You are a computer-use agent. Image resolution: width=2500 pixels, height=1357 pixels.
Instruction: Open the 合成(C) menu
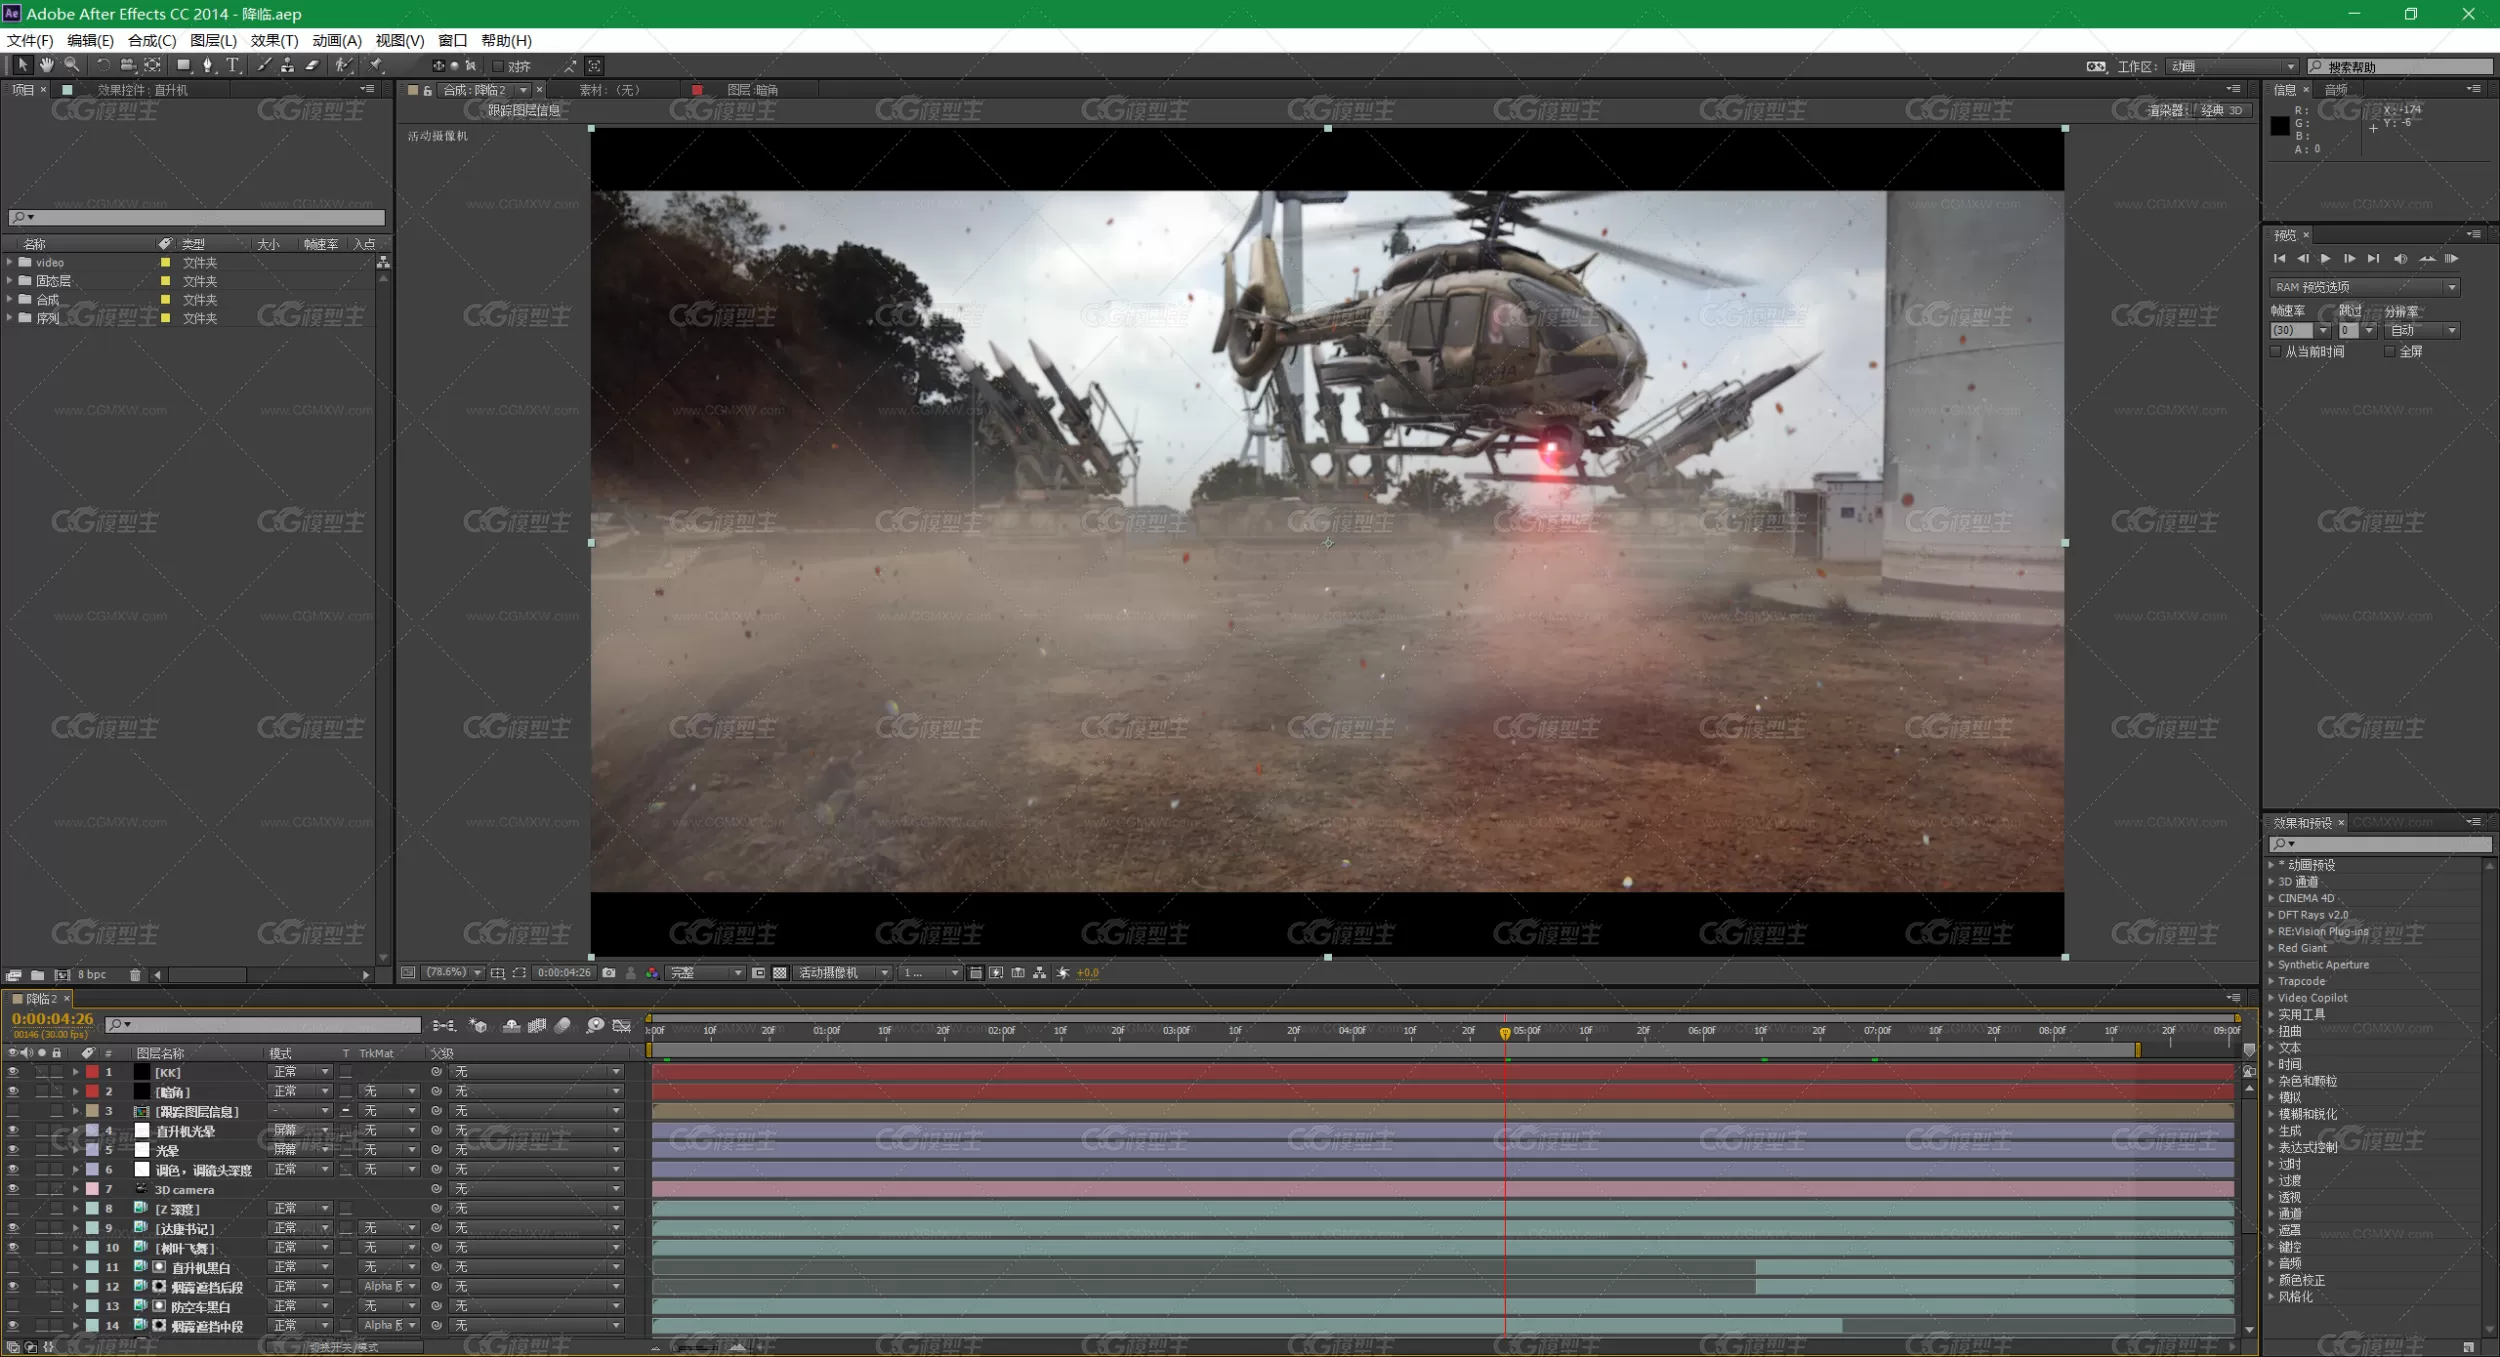(152, 41)
